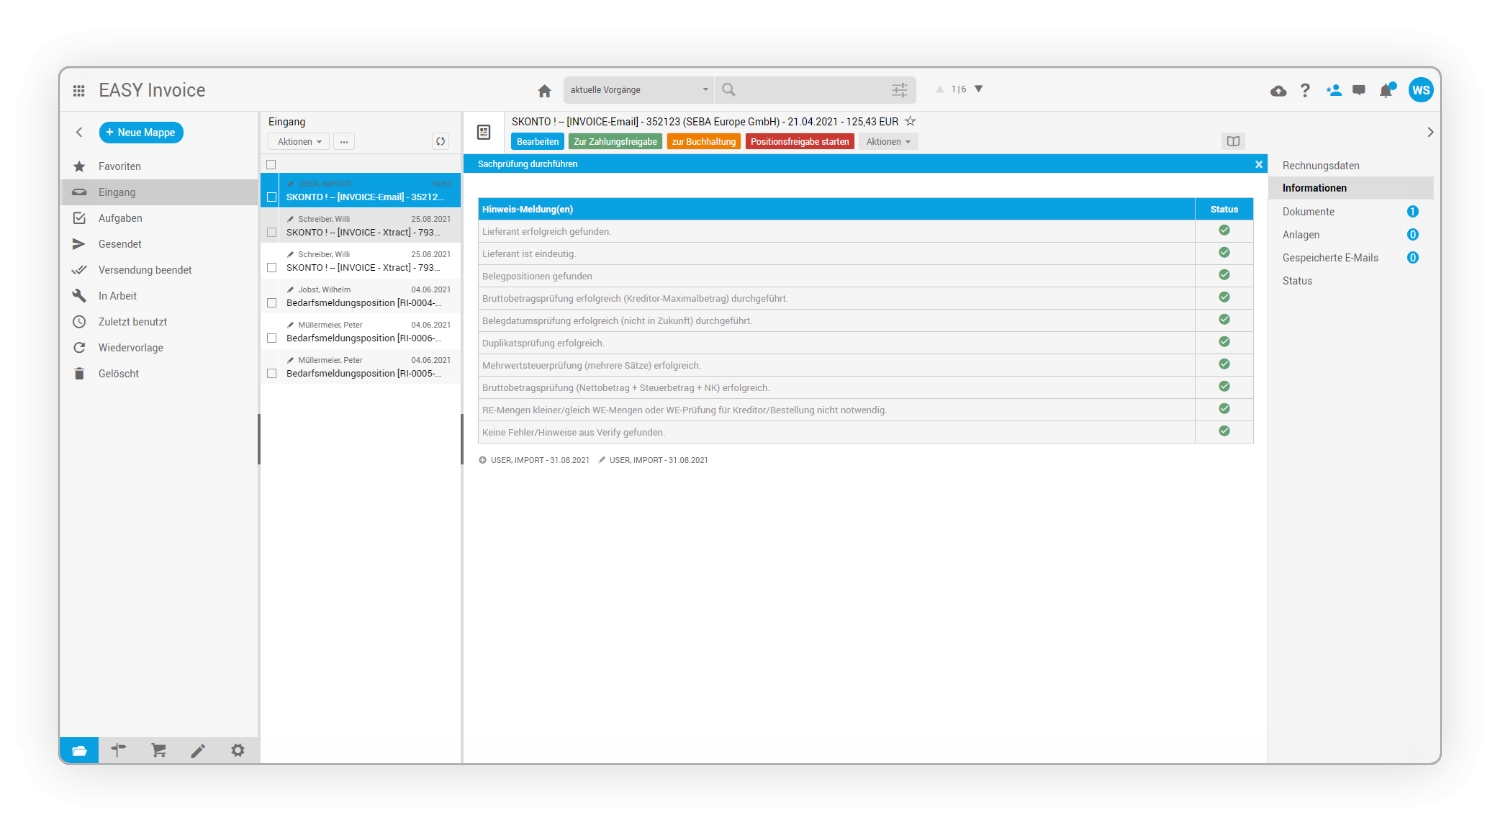Screen dimensions: 1500x833
Task: Check the SKONTO INVOICE-Email 35212 row checkbox
Action: [x=272, y=197]
